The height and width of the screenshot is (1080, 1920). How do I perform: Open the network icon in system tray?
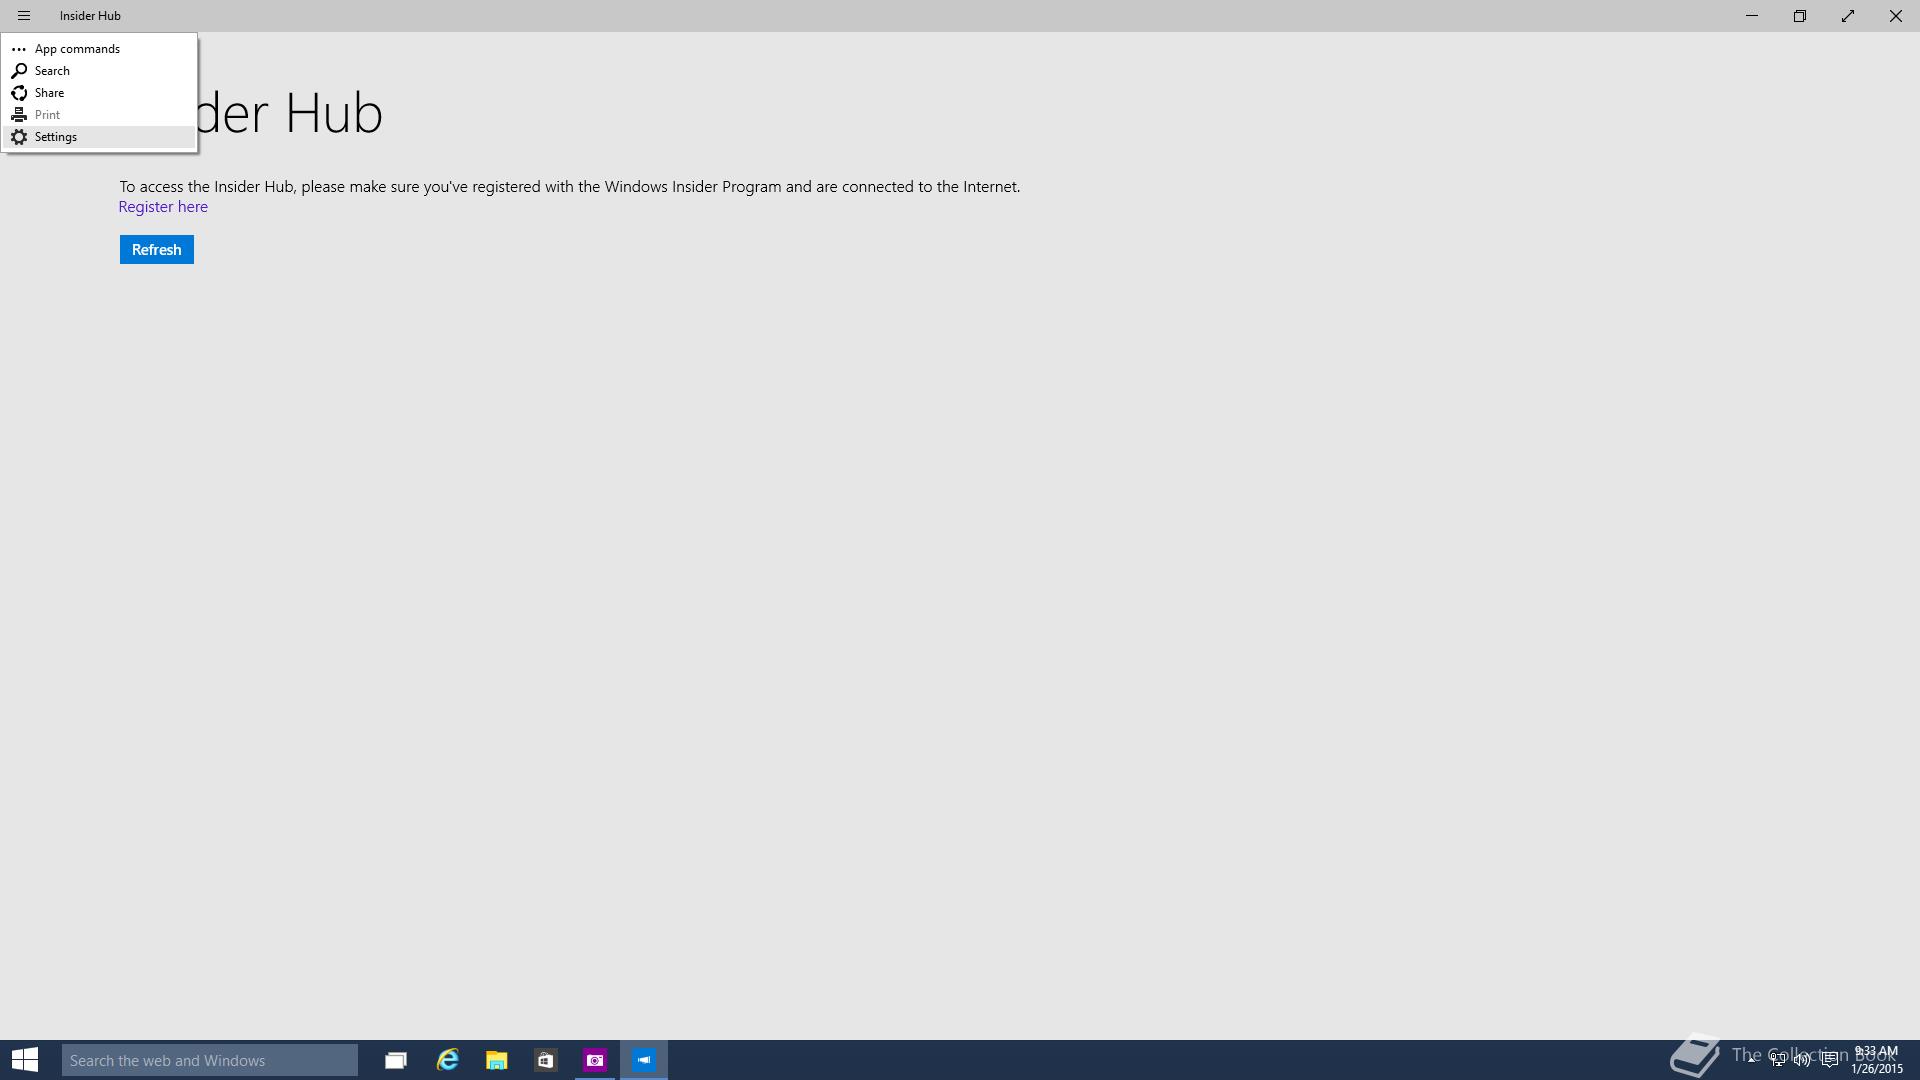coord(1778,1060)
